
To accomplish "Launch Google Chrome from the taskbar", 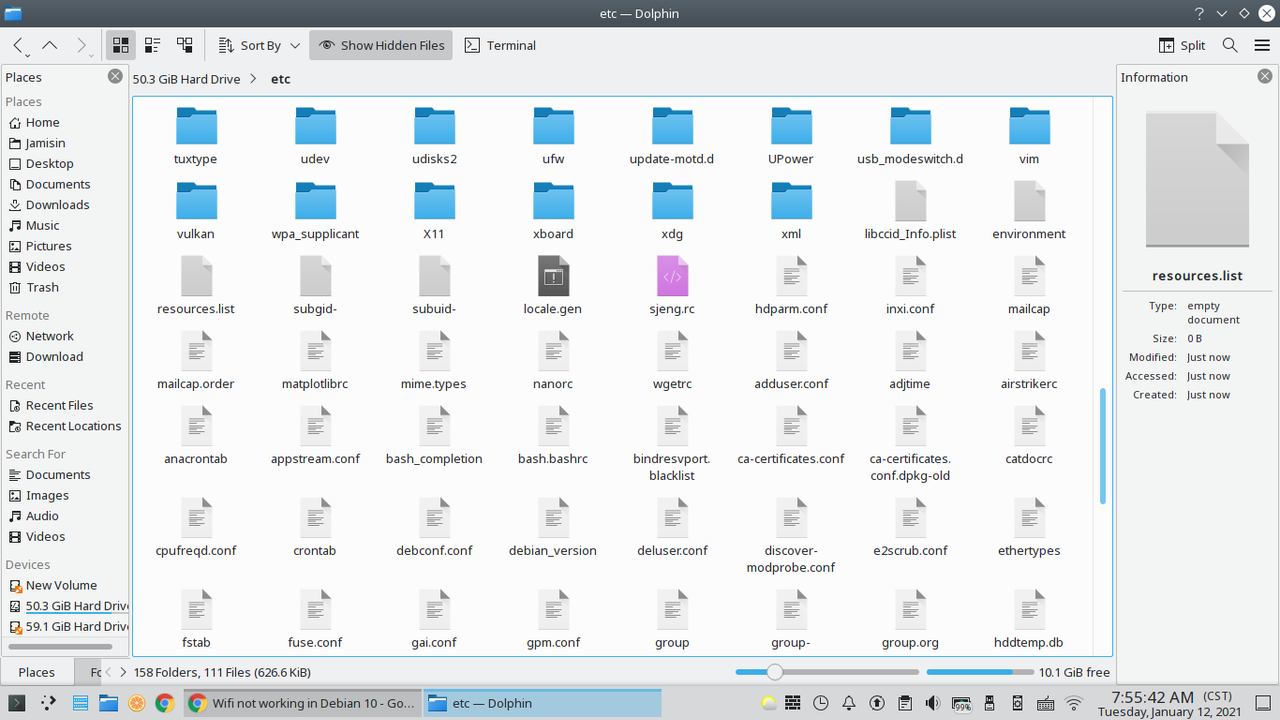I will [164, 703].
